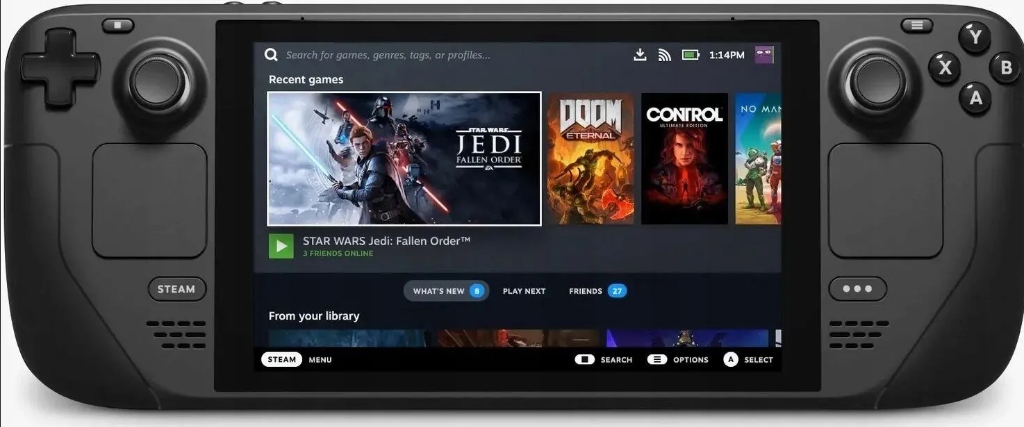The image size is (1024, 427).
Task: Click the Search hint in footer
Action: click(603, 360)
